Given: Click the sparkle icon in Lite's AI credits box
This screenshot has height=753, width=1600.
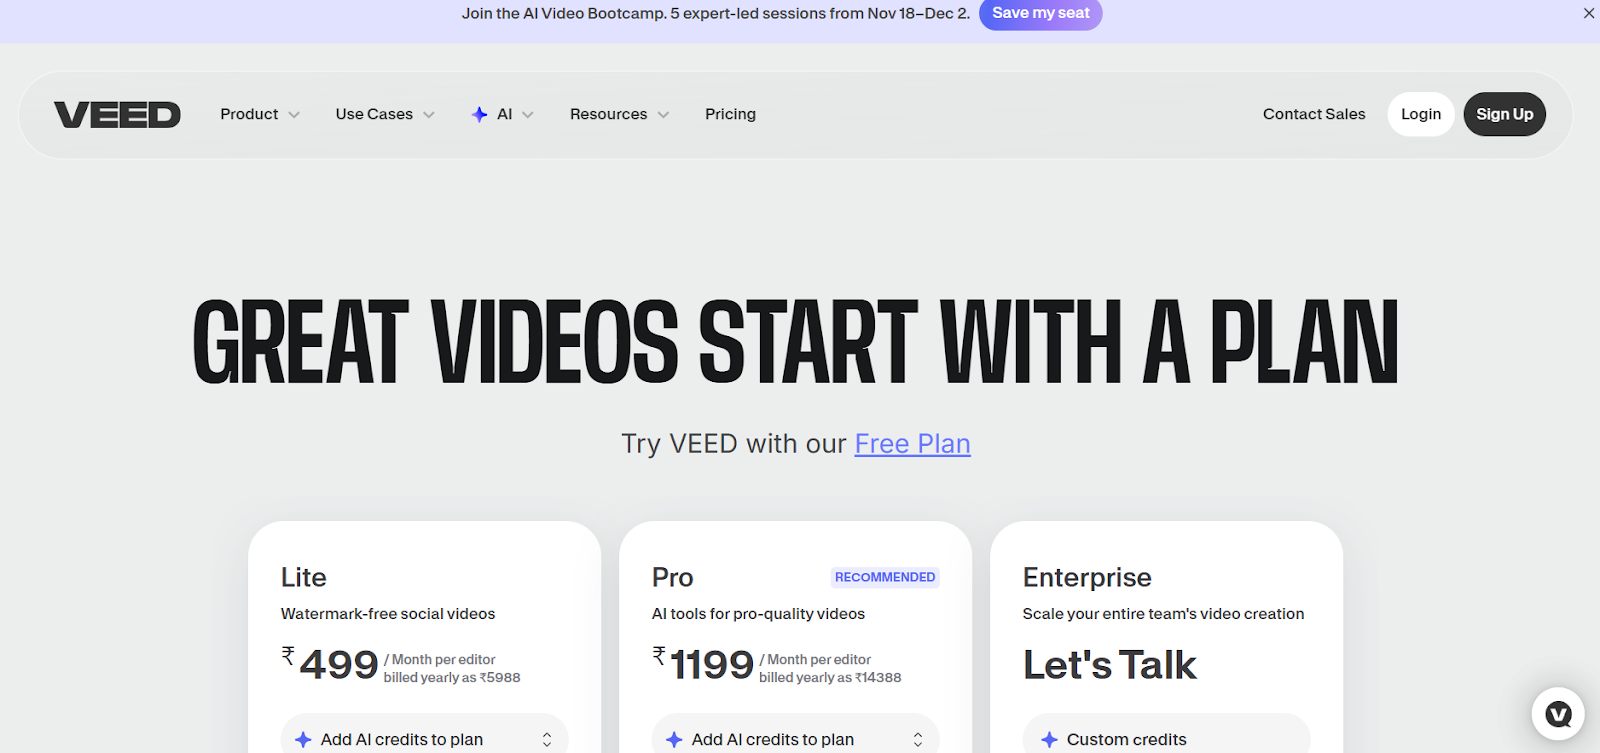Looking at the screenshot, I should coord(304,740).
